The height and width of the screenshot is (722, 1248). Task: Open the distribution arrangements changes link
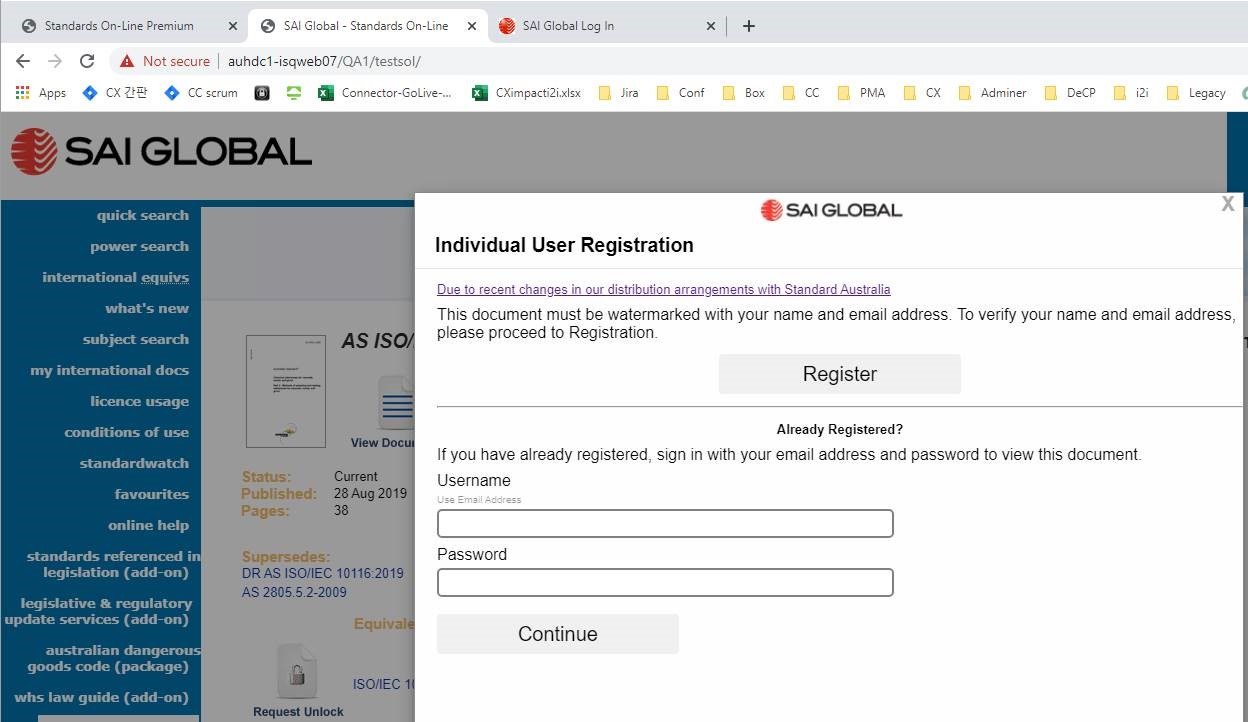[x=663, y=290]
